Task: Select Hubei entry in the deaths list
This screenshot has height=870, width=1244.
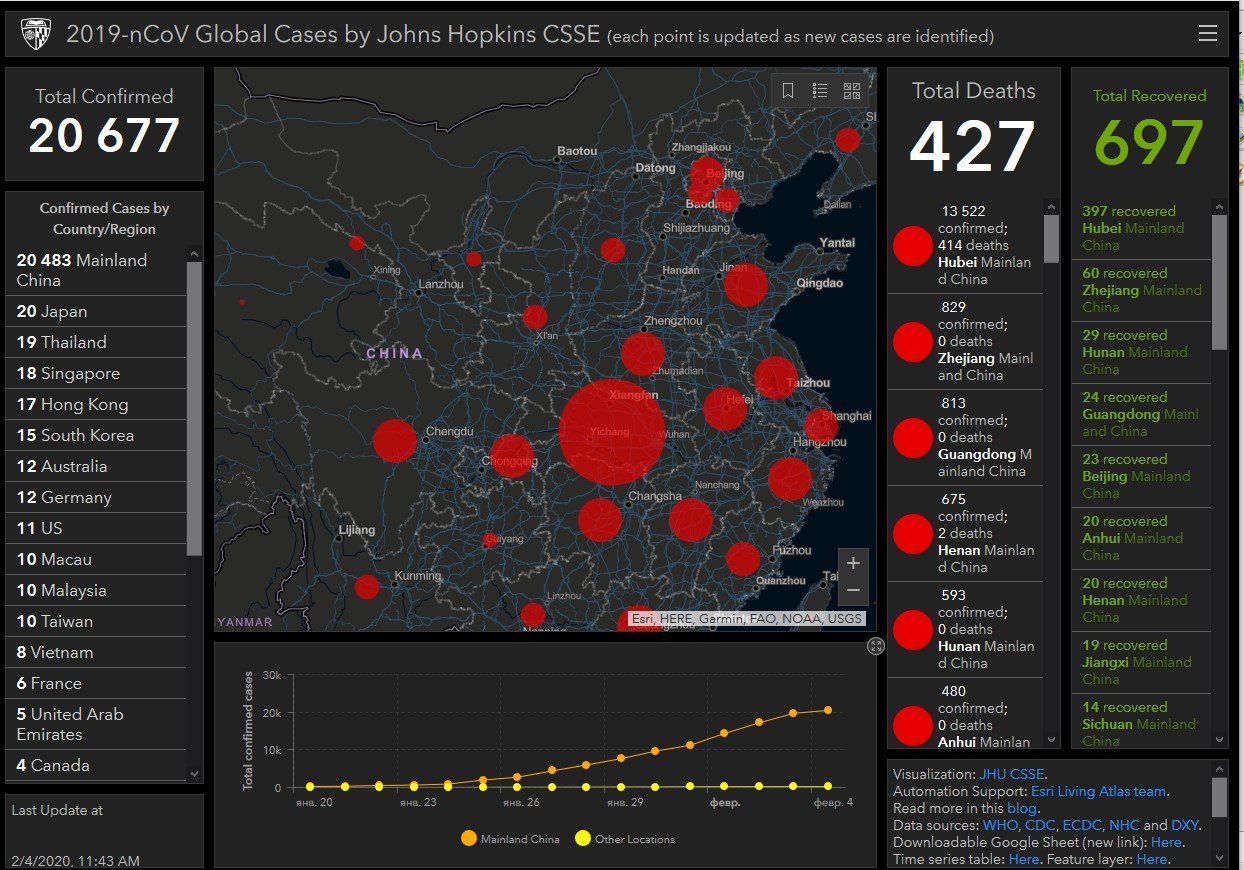Action: click(965, 245)
